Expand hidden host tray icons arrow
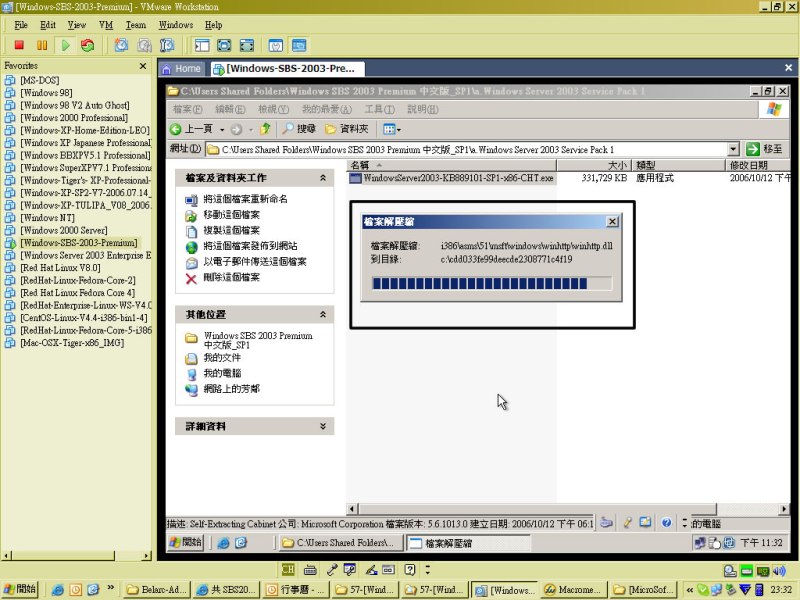This screenshot has height=600, width=800. tap(689, 590)
